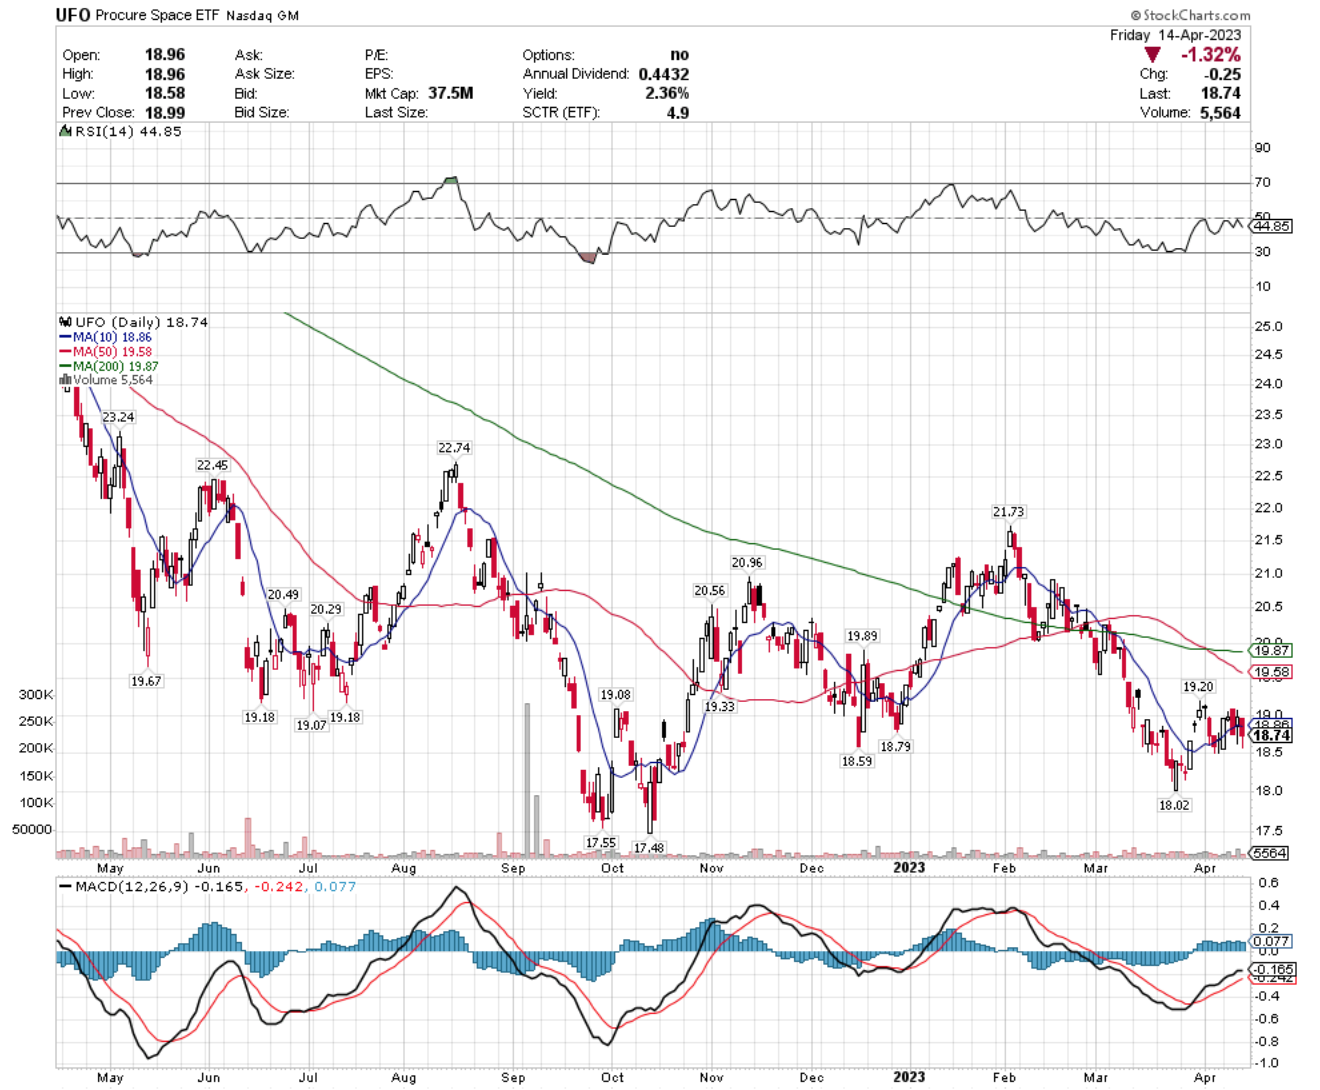Click the 17.48 October low label
1320x1090 pixels.
649,847
